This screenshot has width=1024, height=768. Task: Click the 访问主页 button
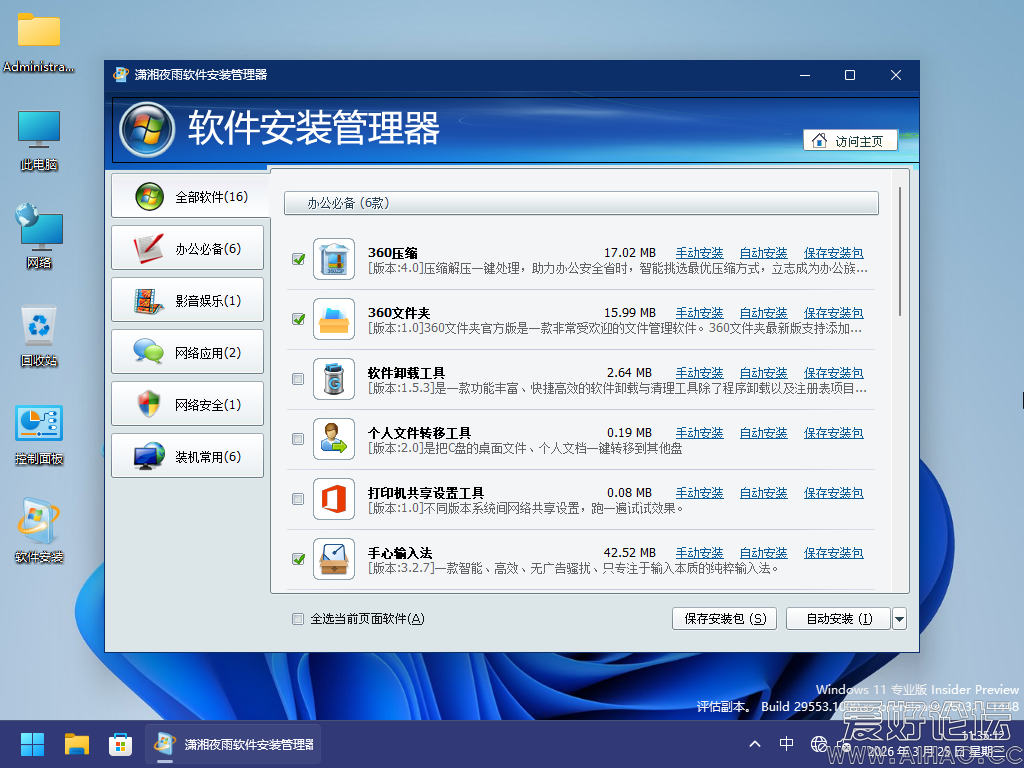tap(850, 141)
